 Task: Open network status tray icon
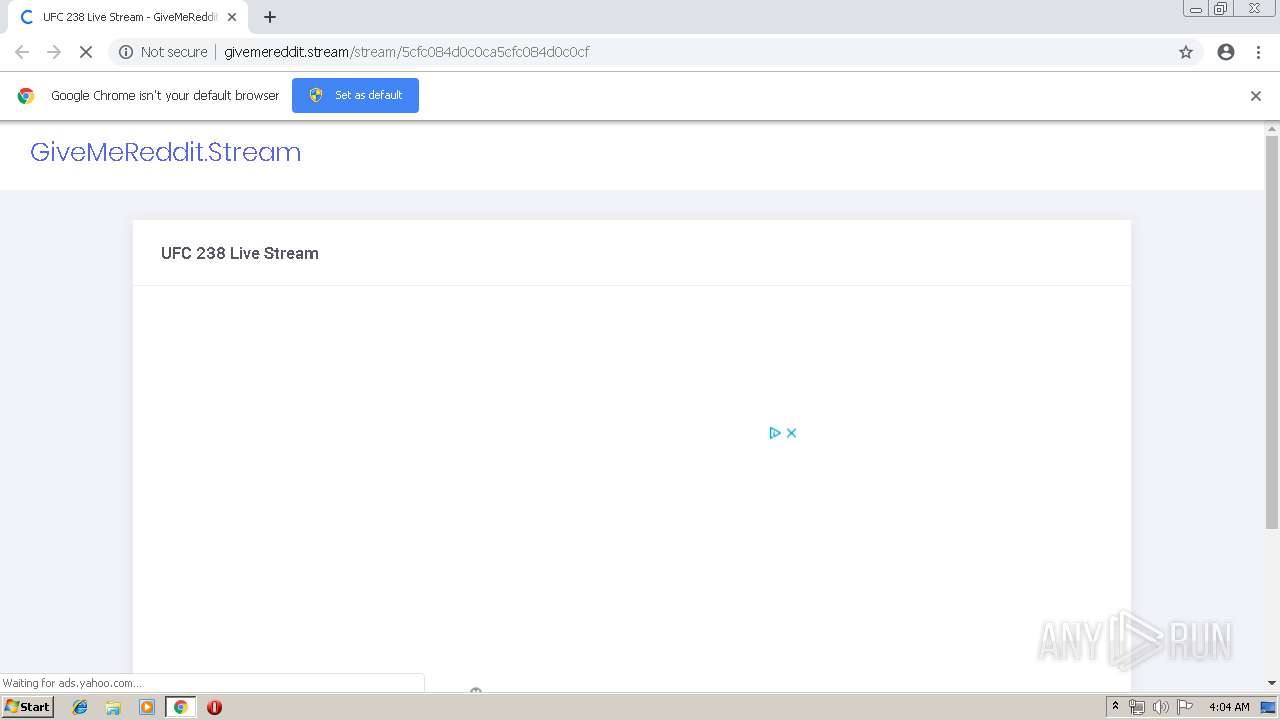(1137, 707)
